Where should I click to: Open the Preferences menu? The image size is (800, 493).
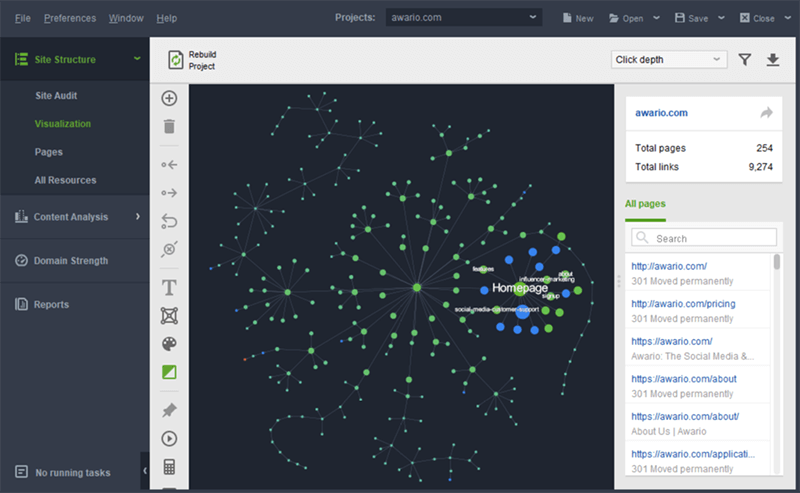70,18
